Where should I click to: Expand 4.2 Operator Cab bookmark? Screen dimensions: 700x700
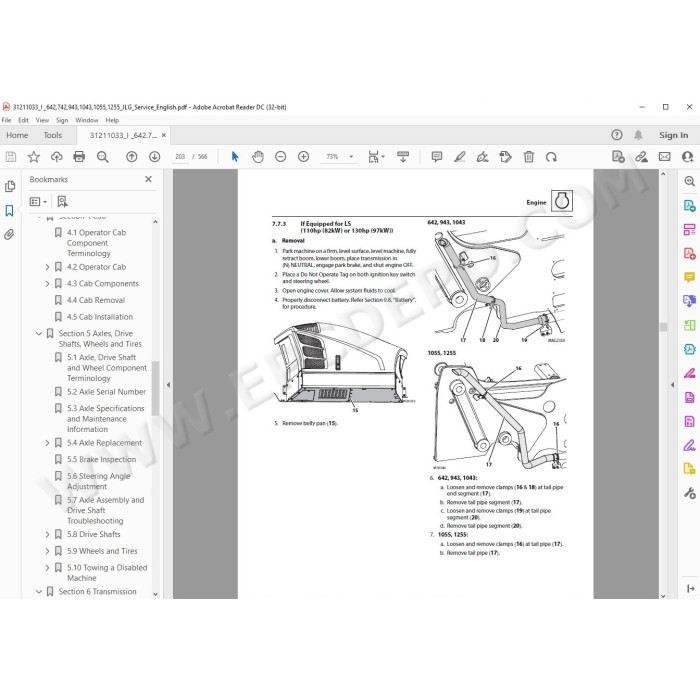pos(47,267)
